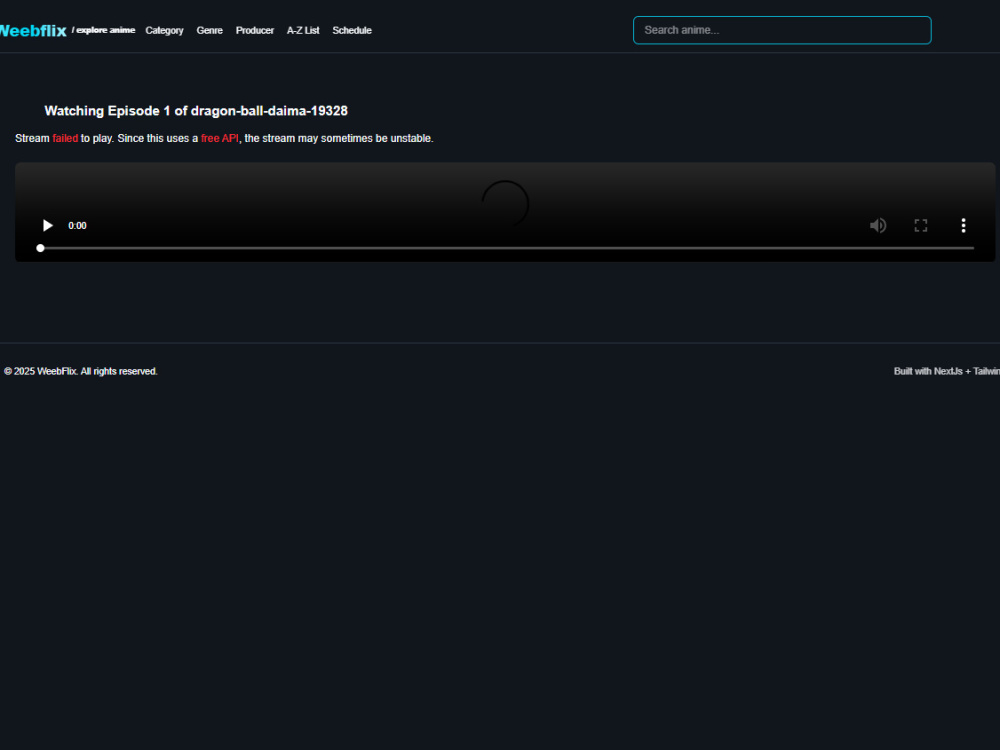The image size is (1000, 750).
Task: Open the Genre menu
Action: (x=209, y=31)
